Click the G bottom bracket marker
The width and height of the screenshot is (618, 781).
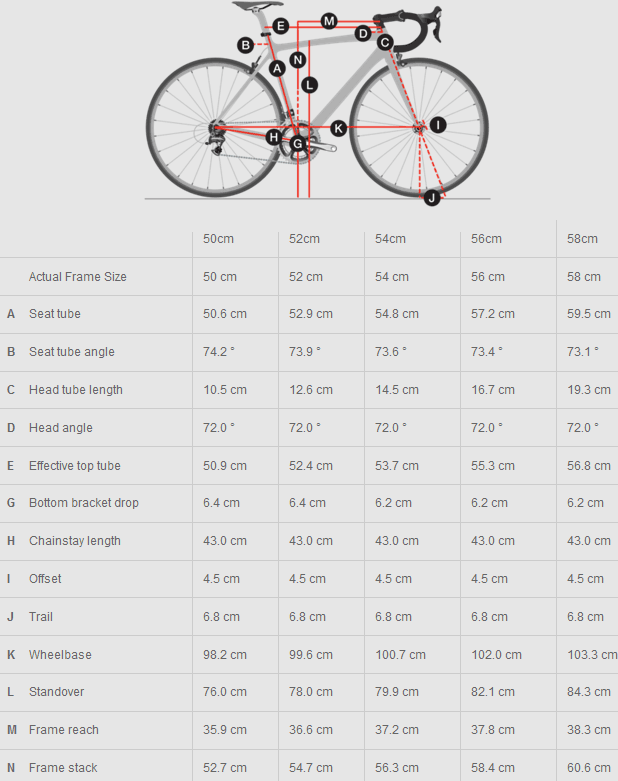click(x=297, y=145)
